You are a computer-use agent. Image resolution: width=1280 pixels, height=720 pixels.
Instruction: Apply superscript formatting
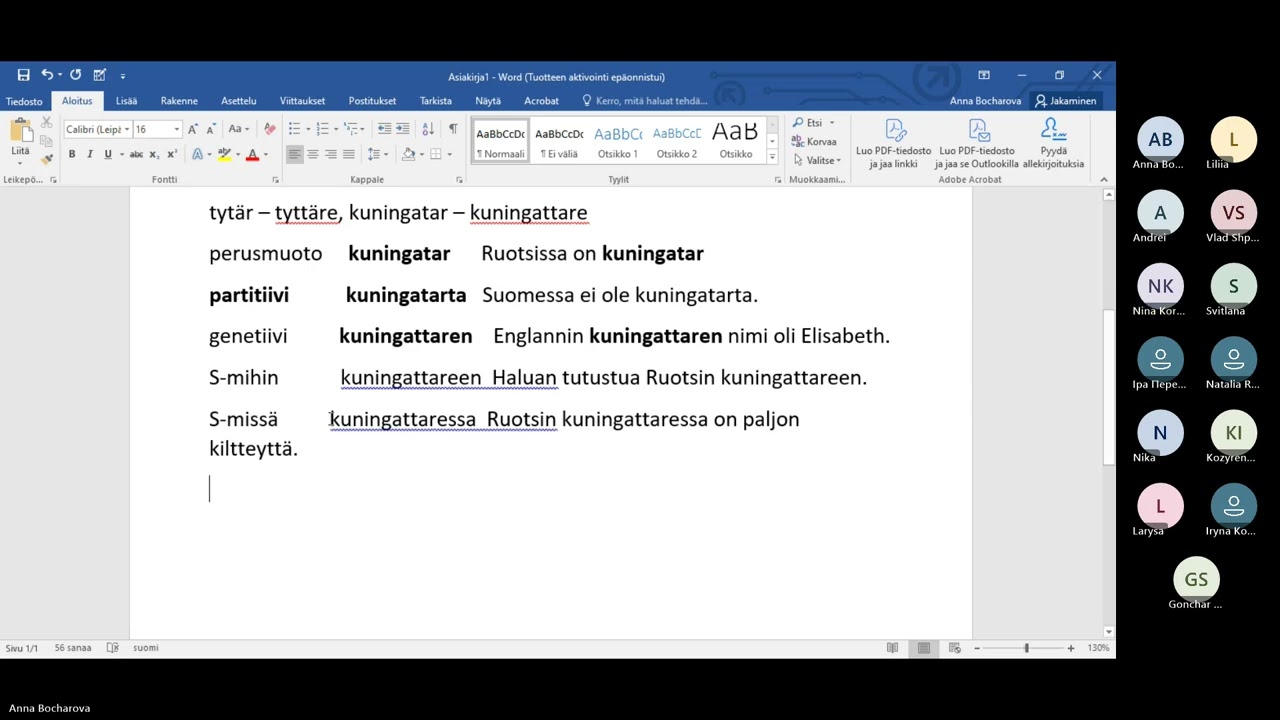pos(172,154)
